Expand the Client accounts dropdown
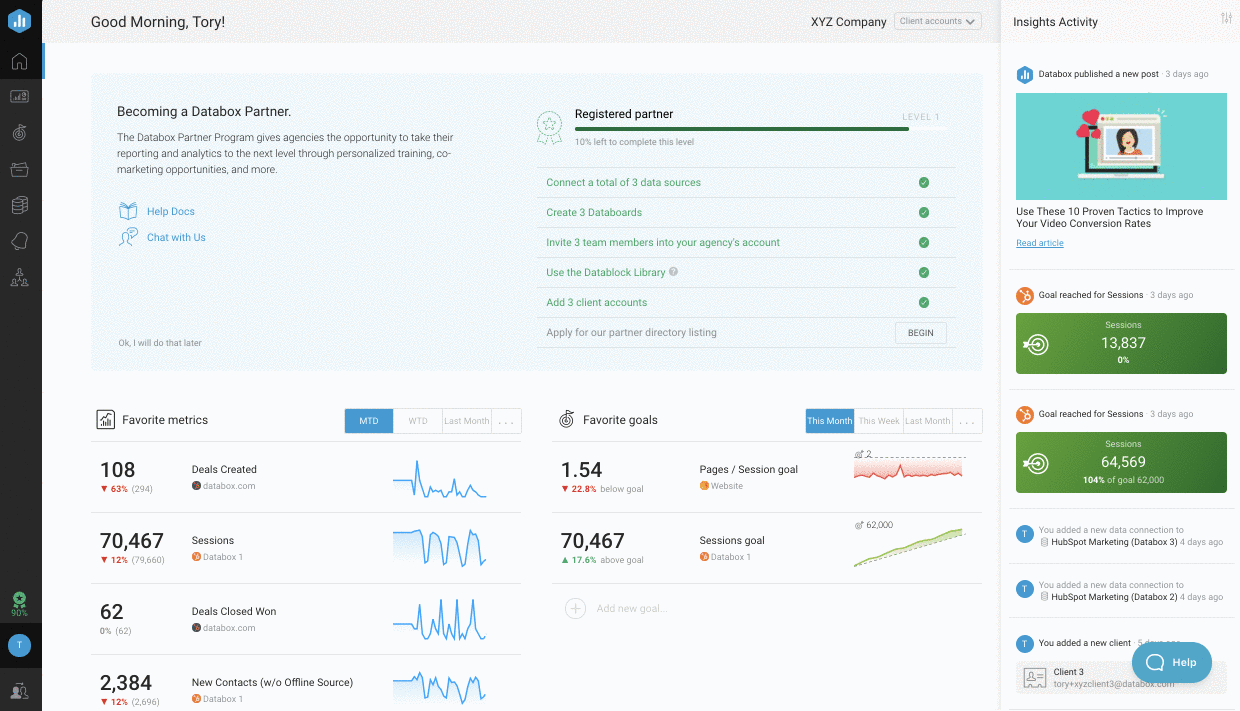 [937, 21]
